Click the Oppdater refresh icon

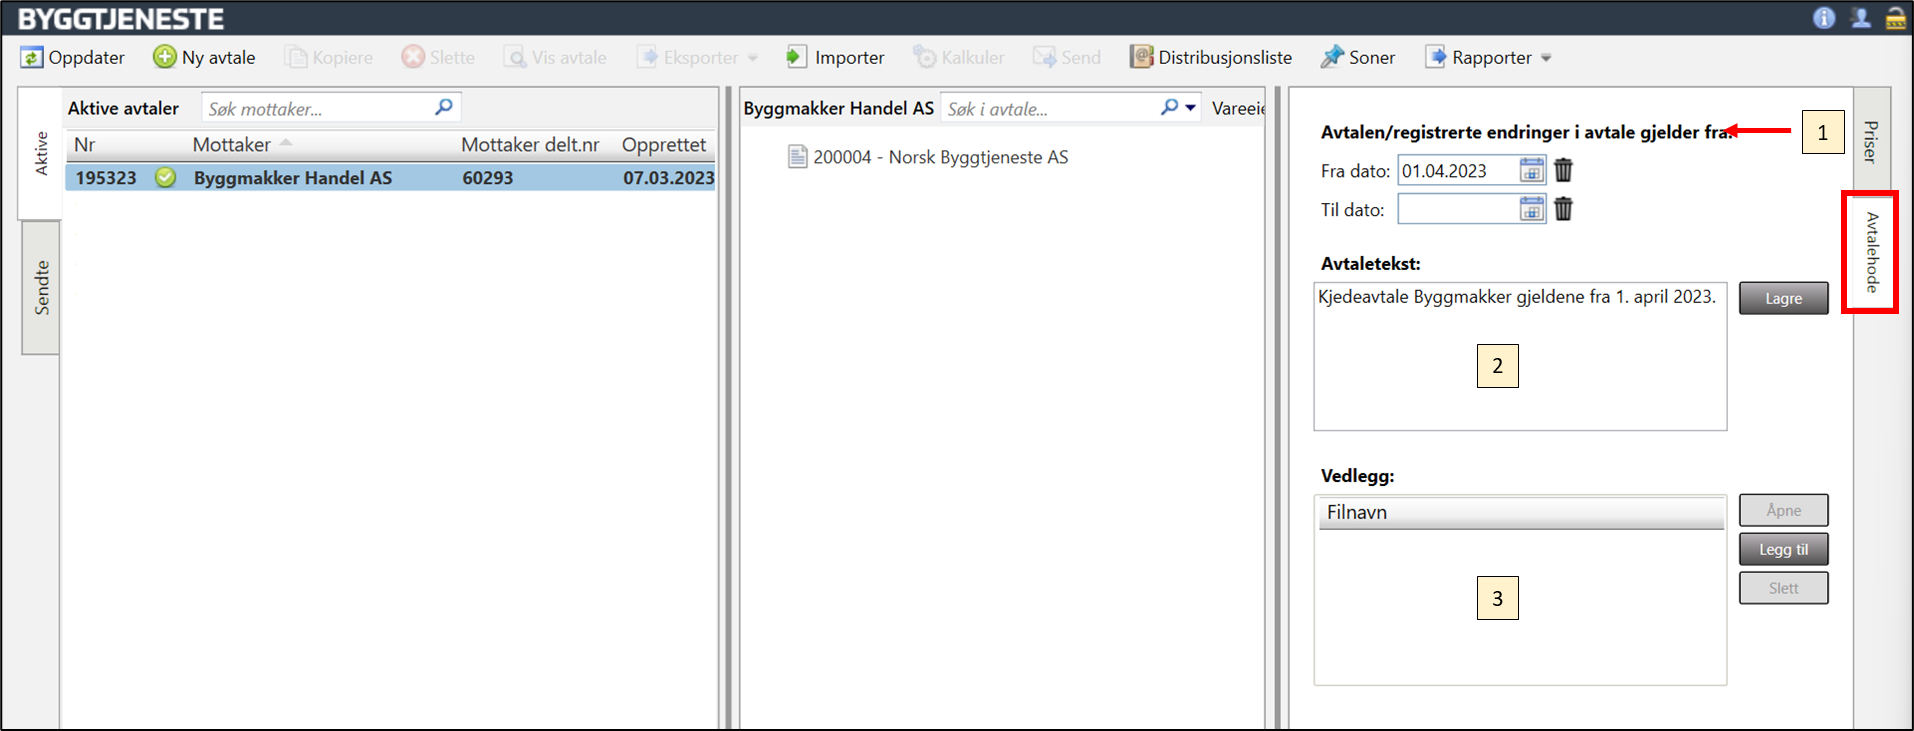point(32,58)
